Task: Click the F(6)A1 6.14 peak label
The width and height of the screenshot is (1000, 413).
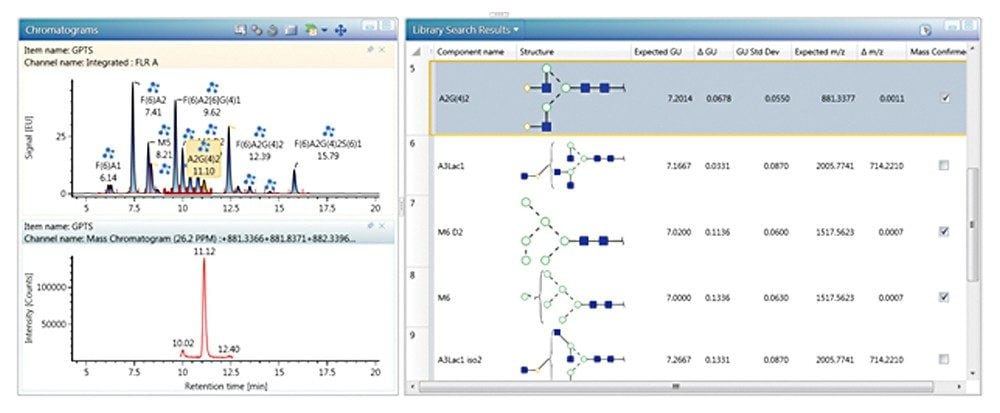Action: click(110, 172)
